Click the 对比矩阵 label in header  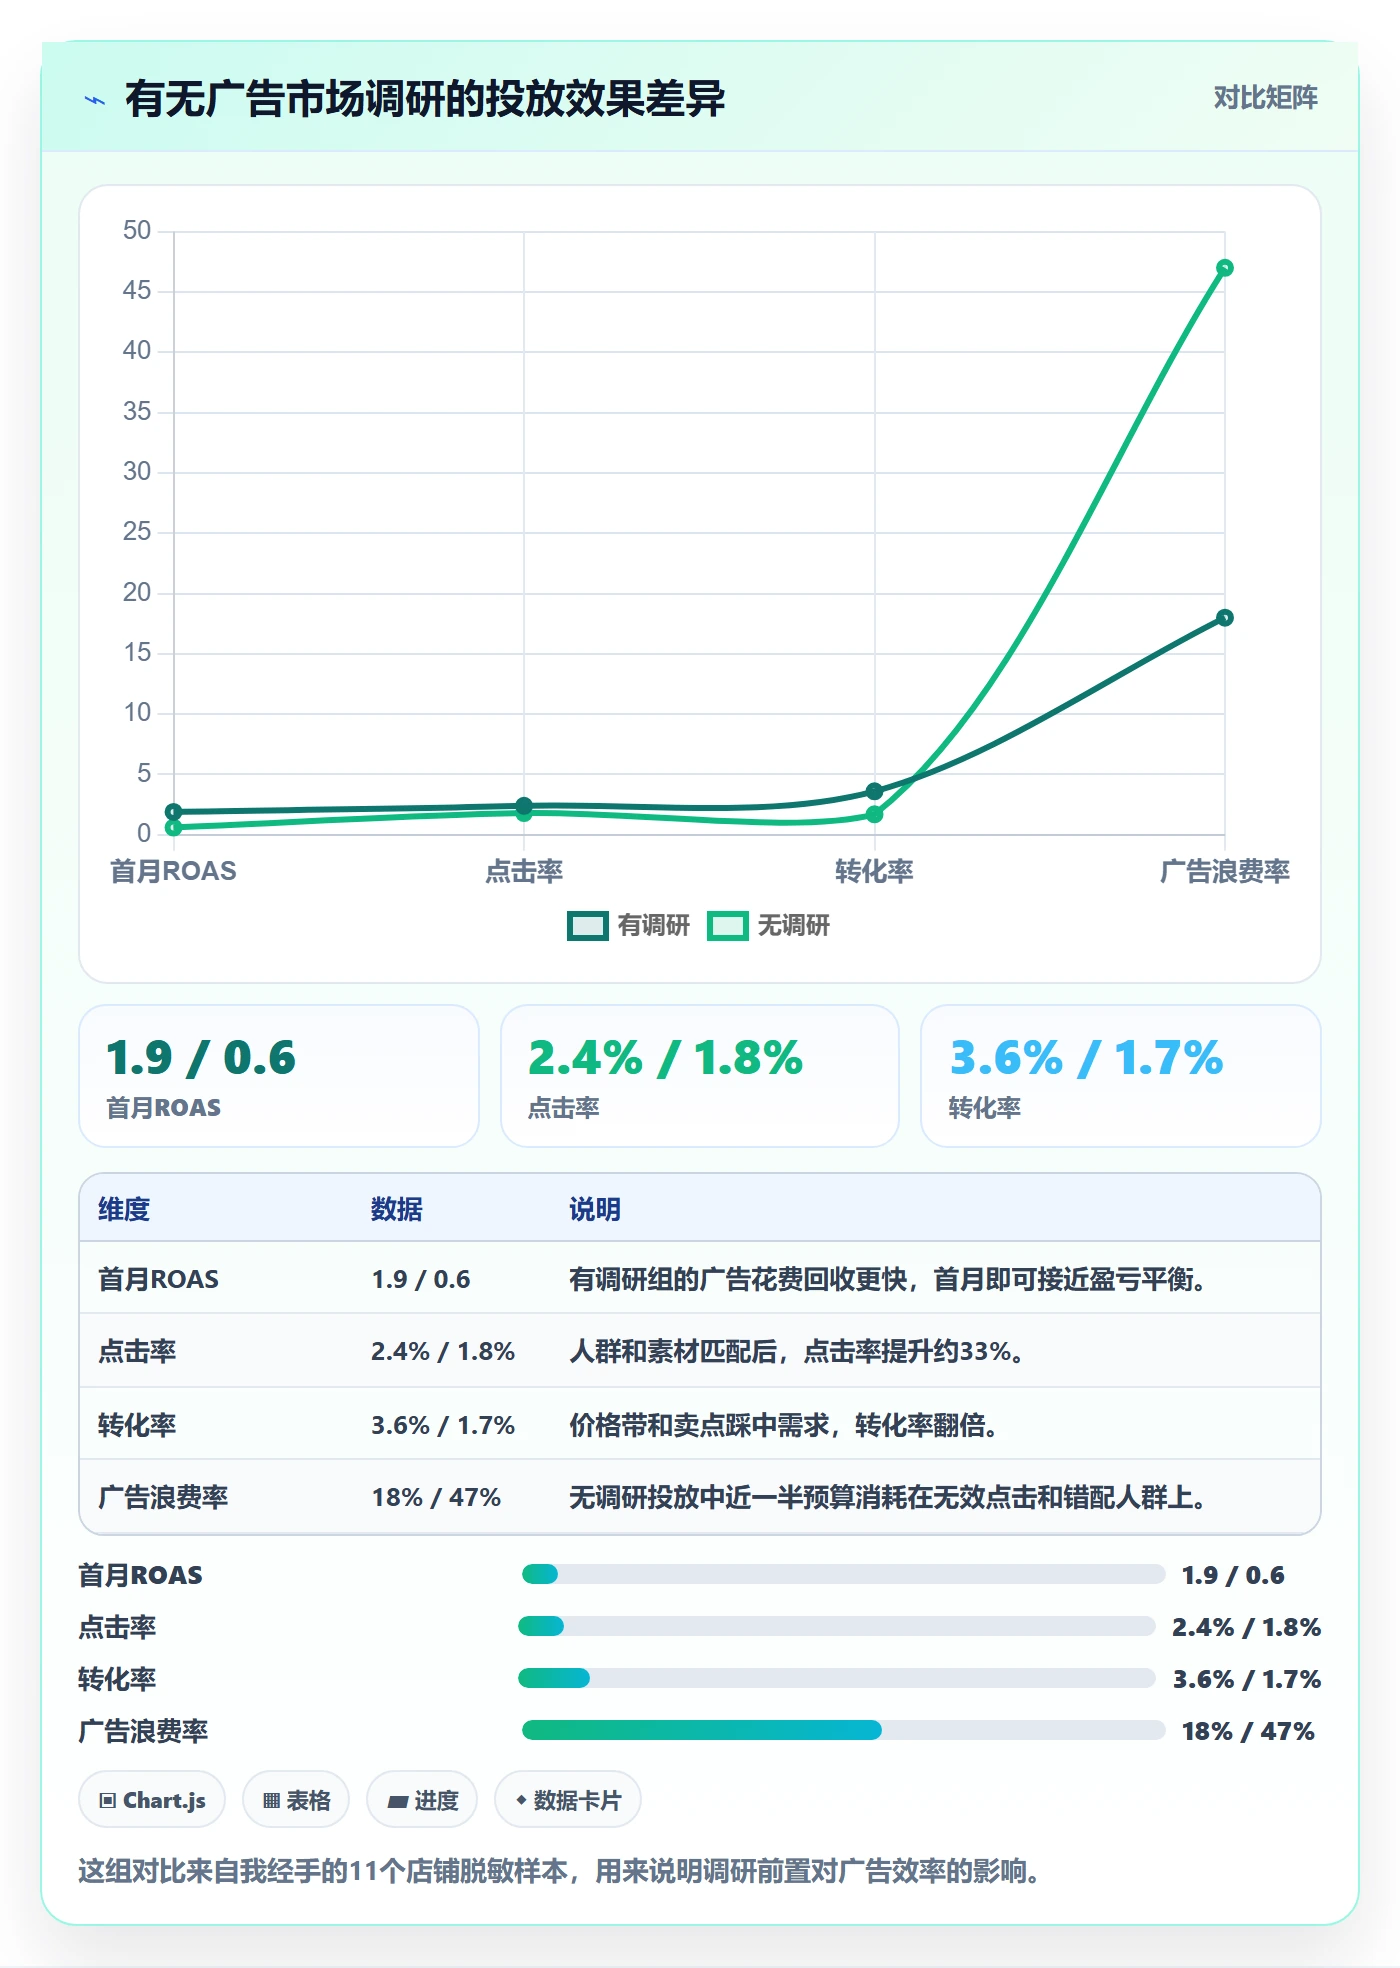1265,98
